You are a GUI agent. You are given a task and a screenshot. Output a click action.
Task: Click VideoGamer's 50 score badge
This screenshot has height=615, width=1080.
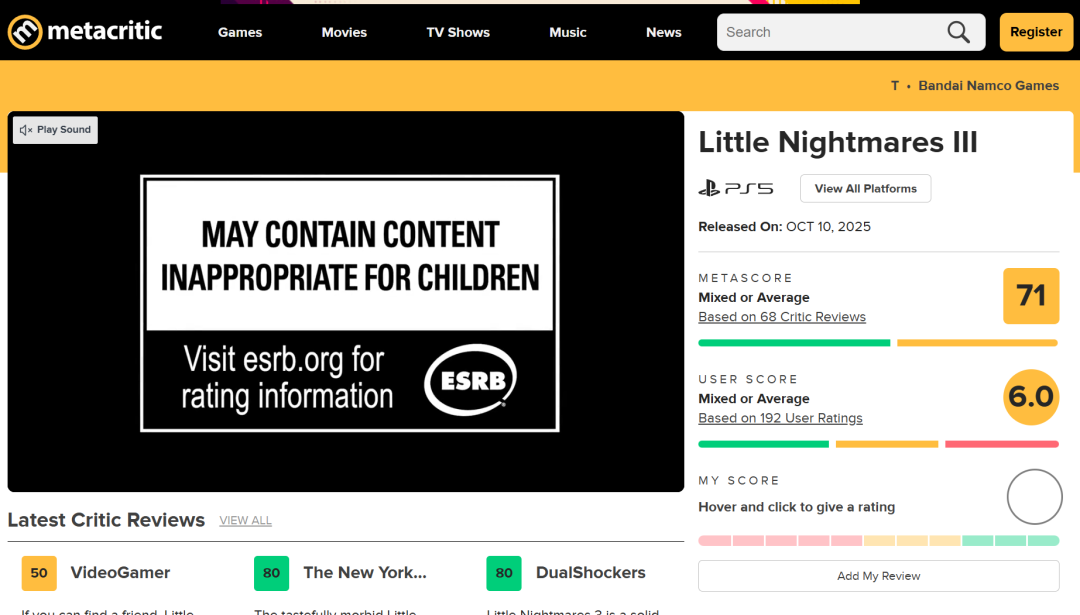pos(39,573)
